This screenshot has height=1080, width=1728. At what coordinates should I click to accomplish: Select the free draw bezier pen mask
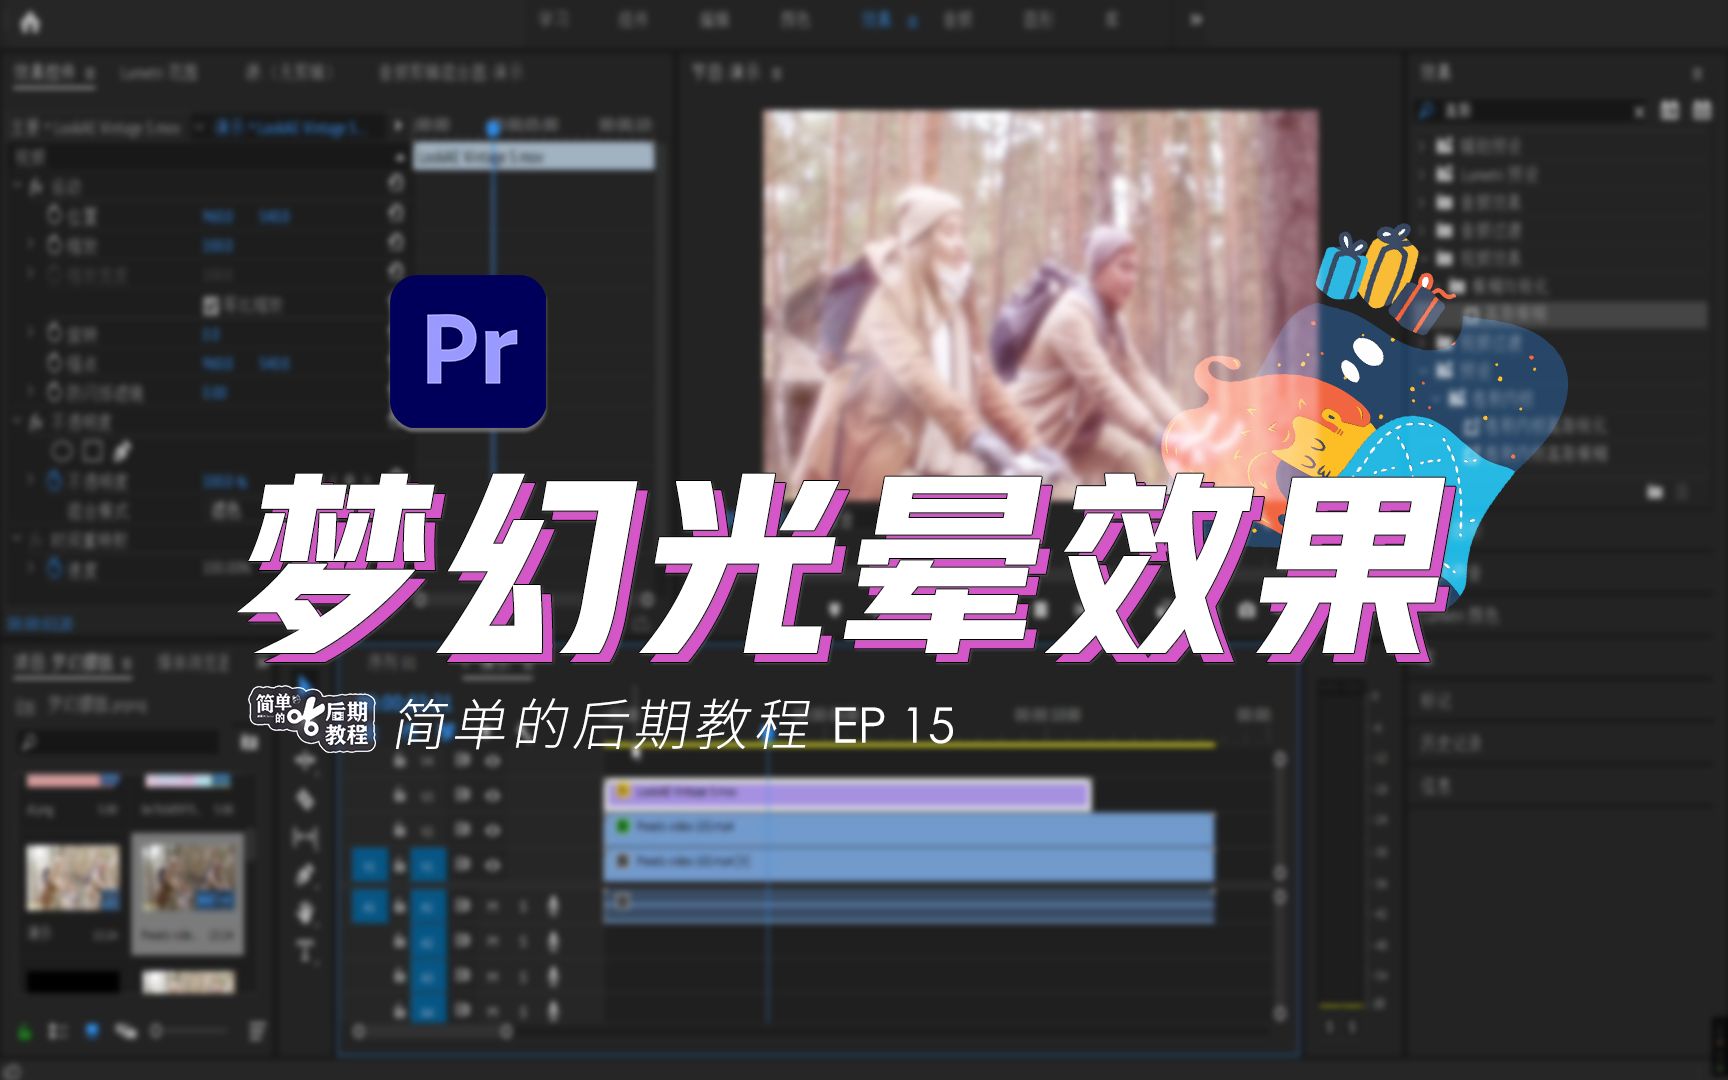pyautogui.click(x=122, y=451)
